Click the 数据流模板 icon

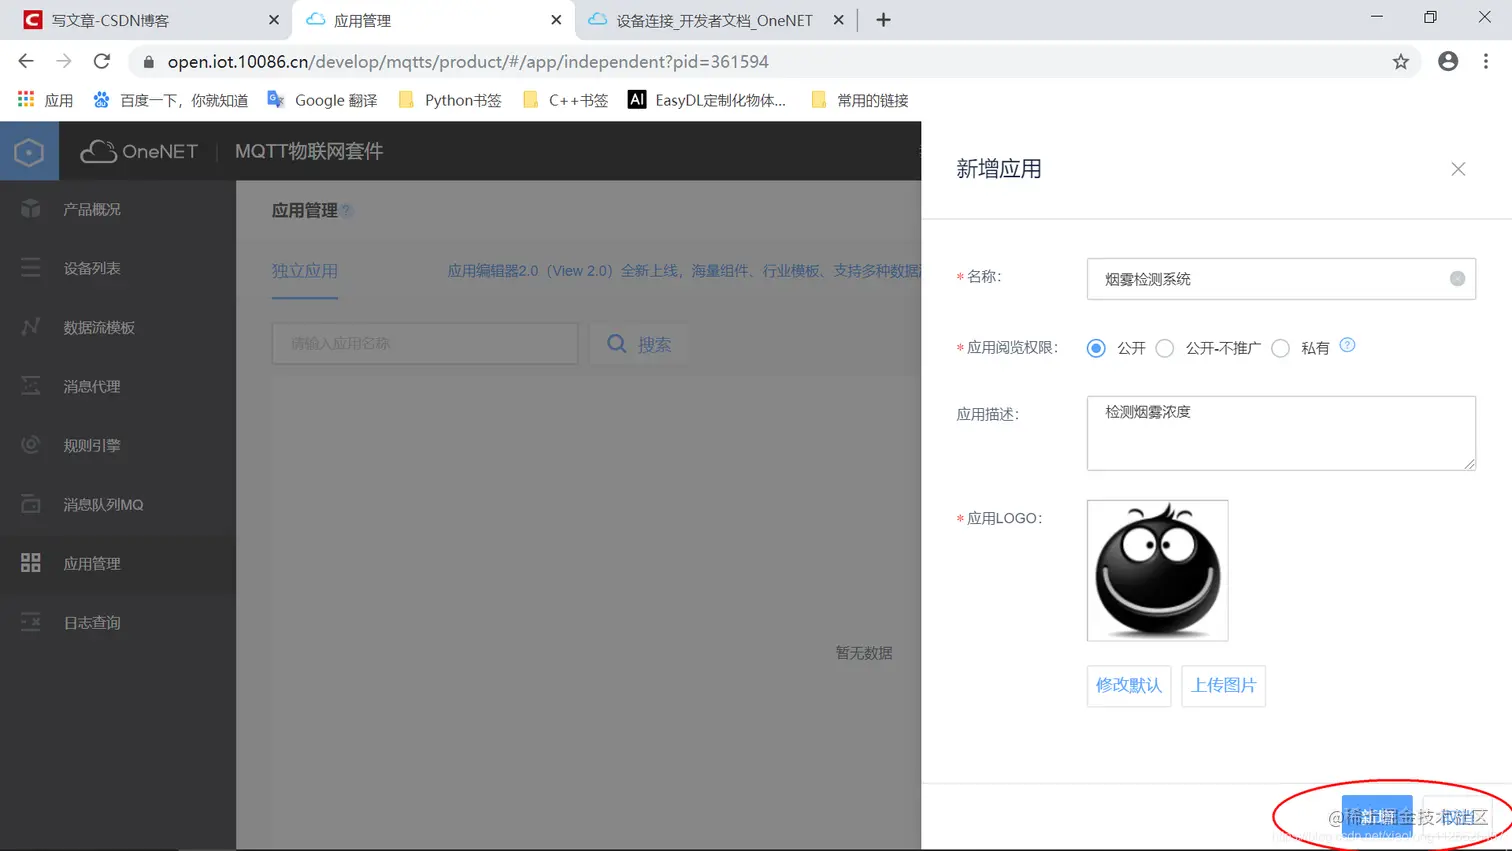[31, 326]
